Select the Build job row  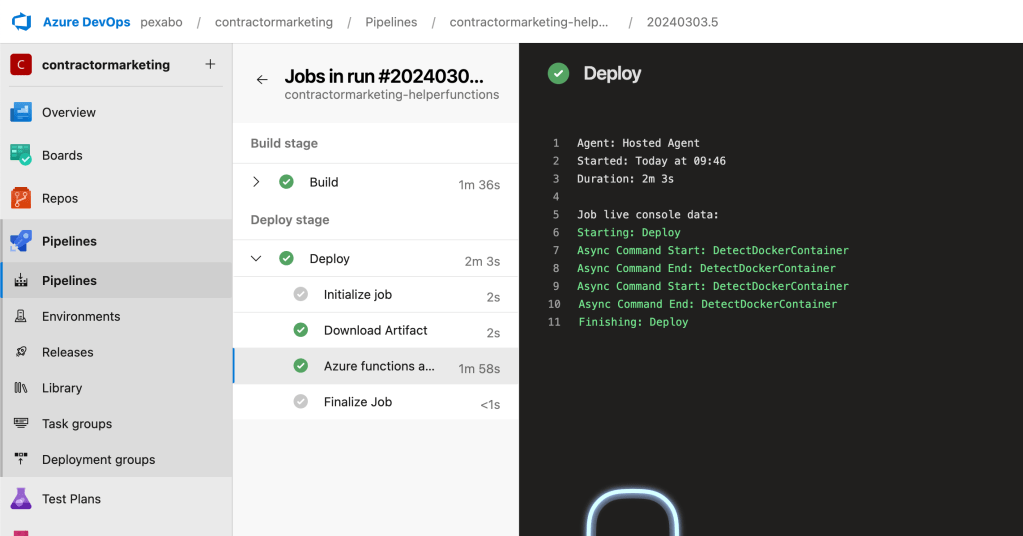coord(376,183)
